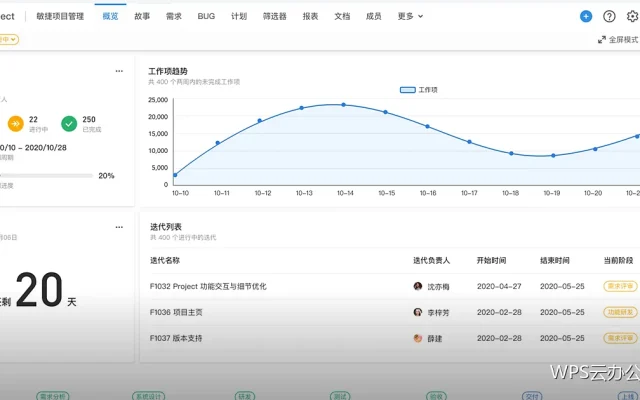
Task: Open the 报表 tab
Action: tap(310, 16)
